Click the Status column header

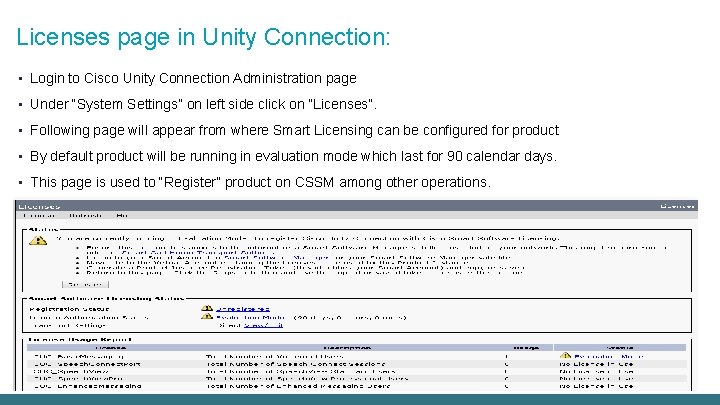620,348
